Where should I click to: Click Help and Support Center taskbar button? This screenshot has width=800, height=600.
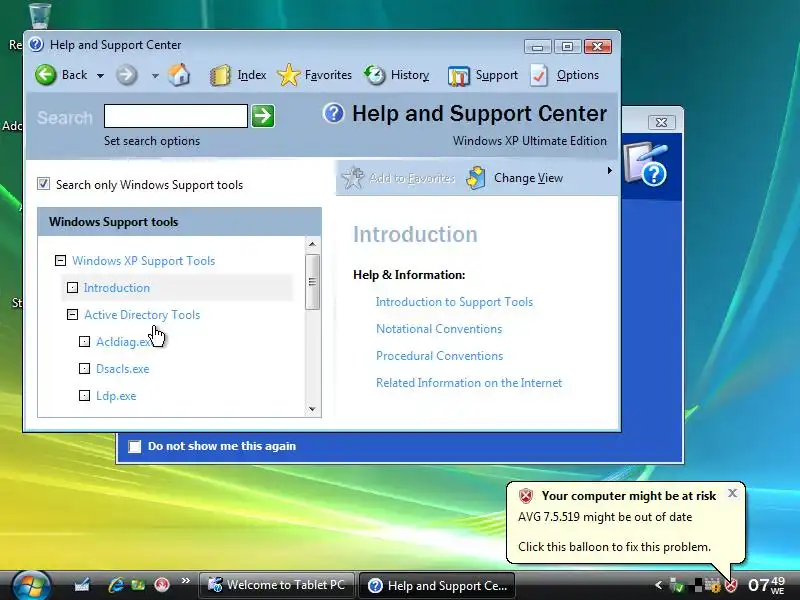tap(437, 585)
